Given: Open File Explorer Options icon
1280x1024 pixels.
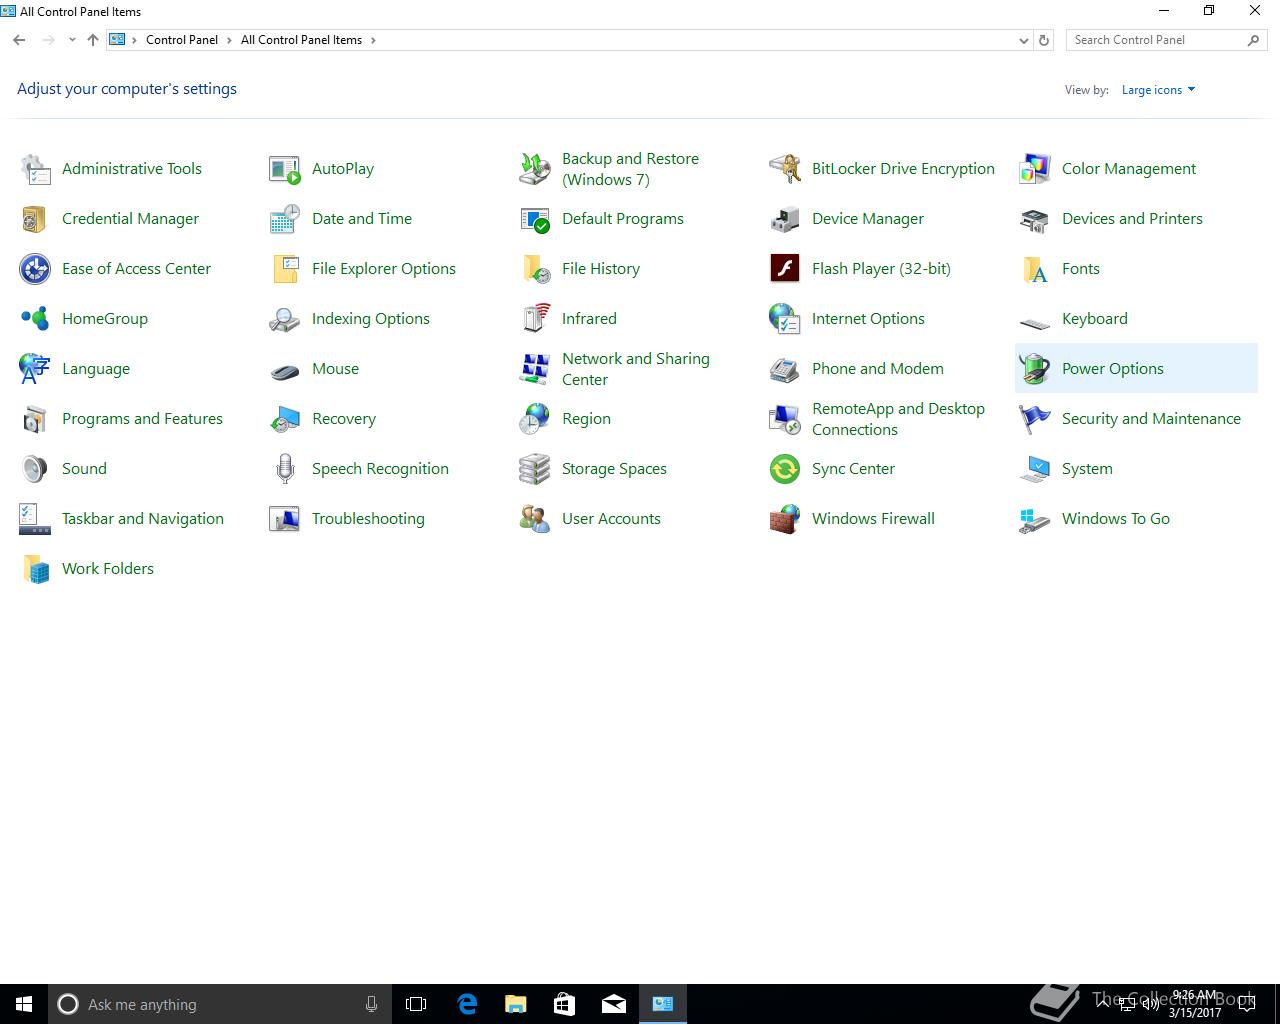Looking at the screenshot, I should 285,269.
